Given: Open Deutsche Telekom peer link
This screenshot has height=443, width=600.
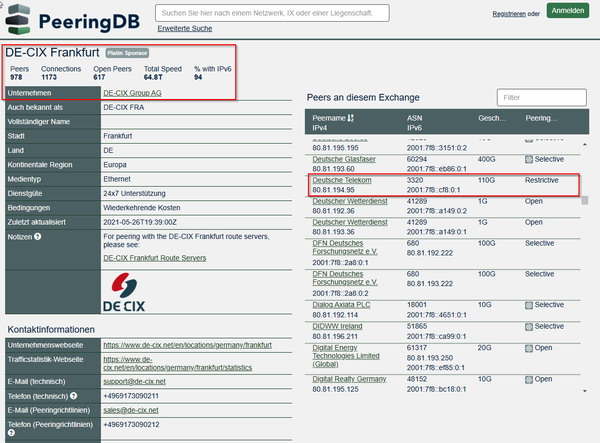Looking at the screenshot, I should [342, 180].
